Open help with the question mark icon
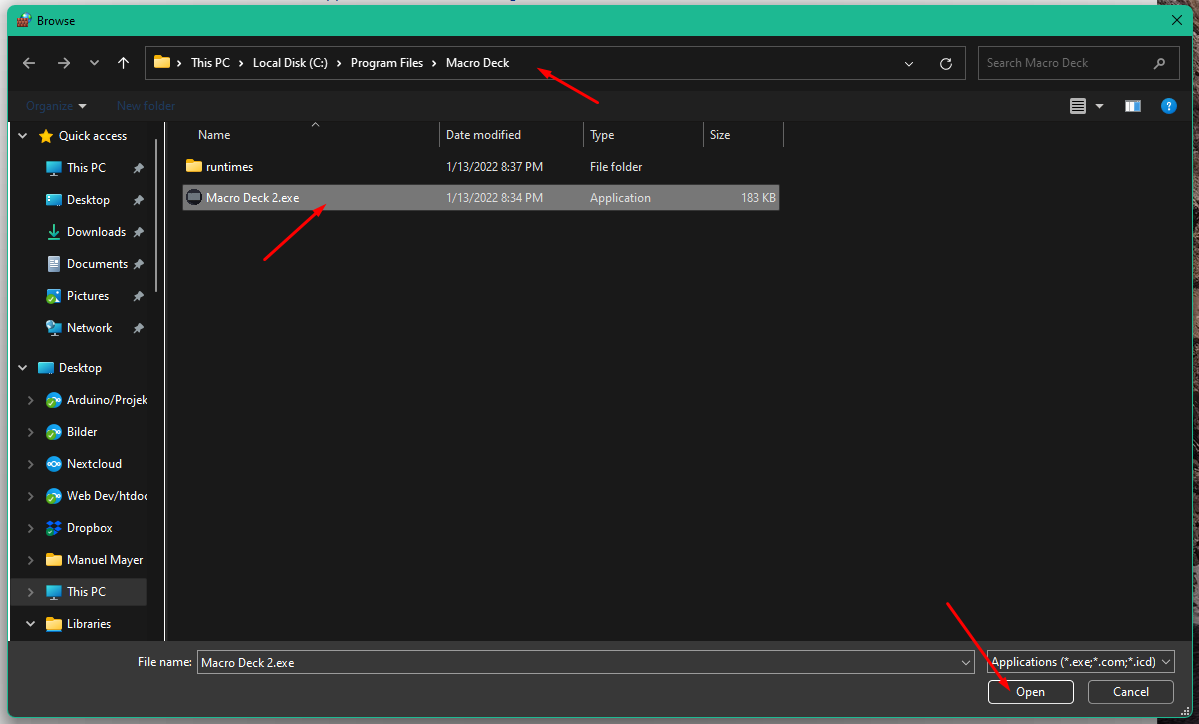This screenshot has height=724, width=1199. (1168, 106)
